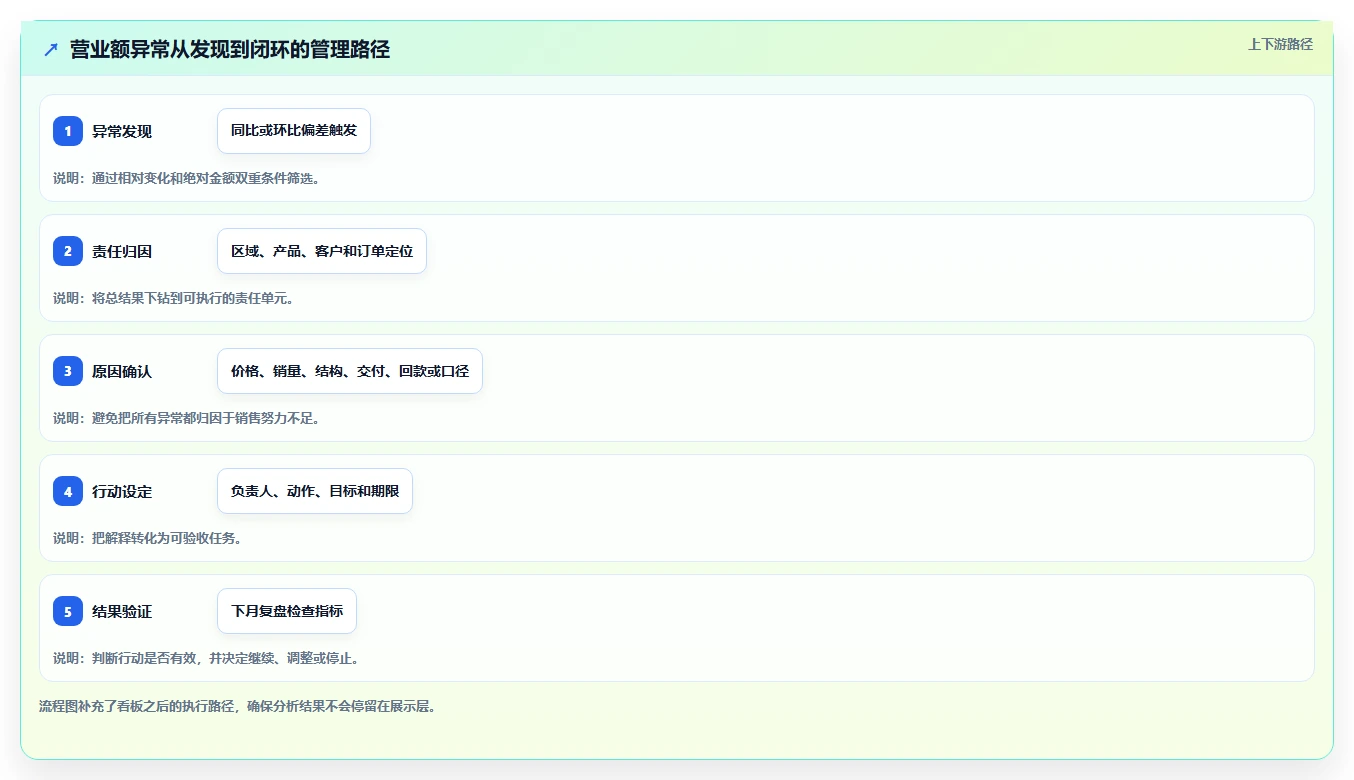This screenshot has height=780, width=1354.
Task: Click the 原因确认 step label
Action: tap(122, 372)
